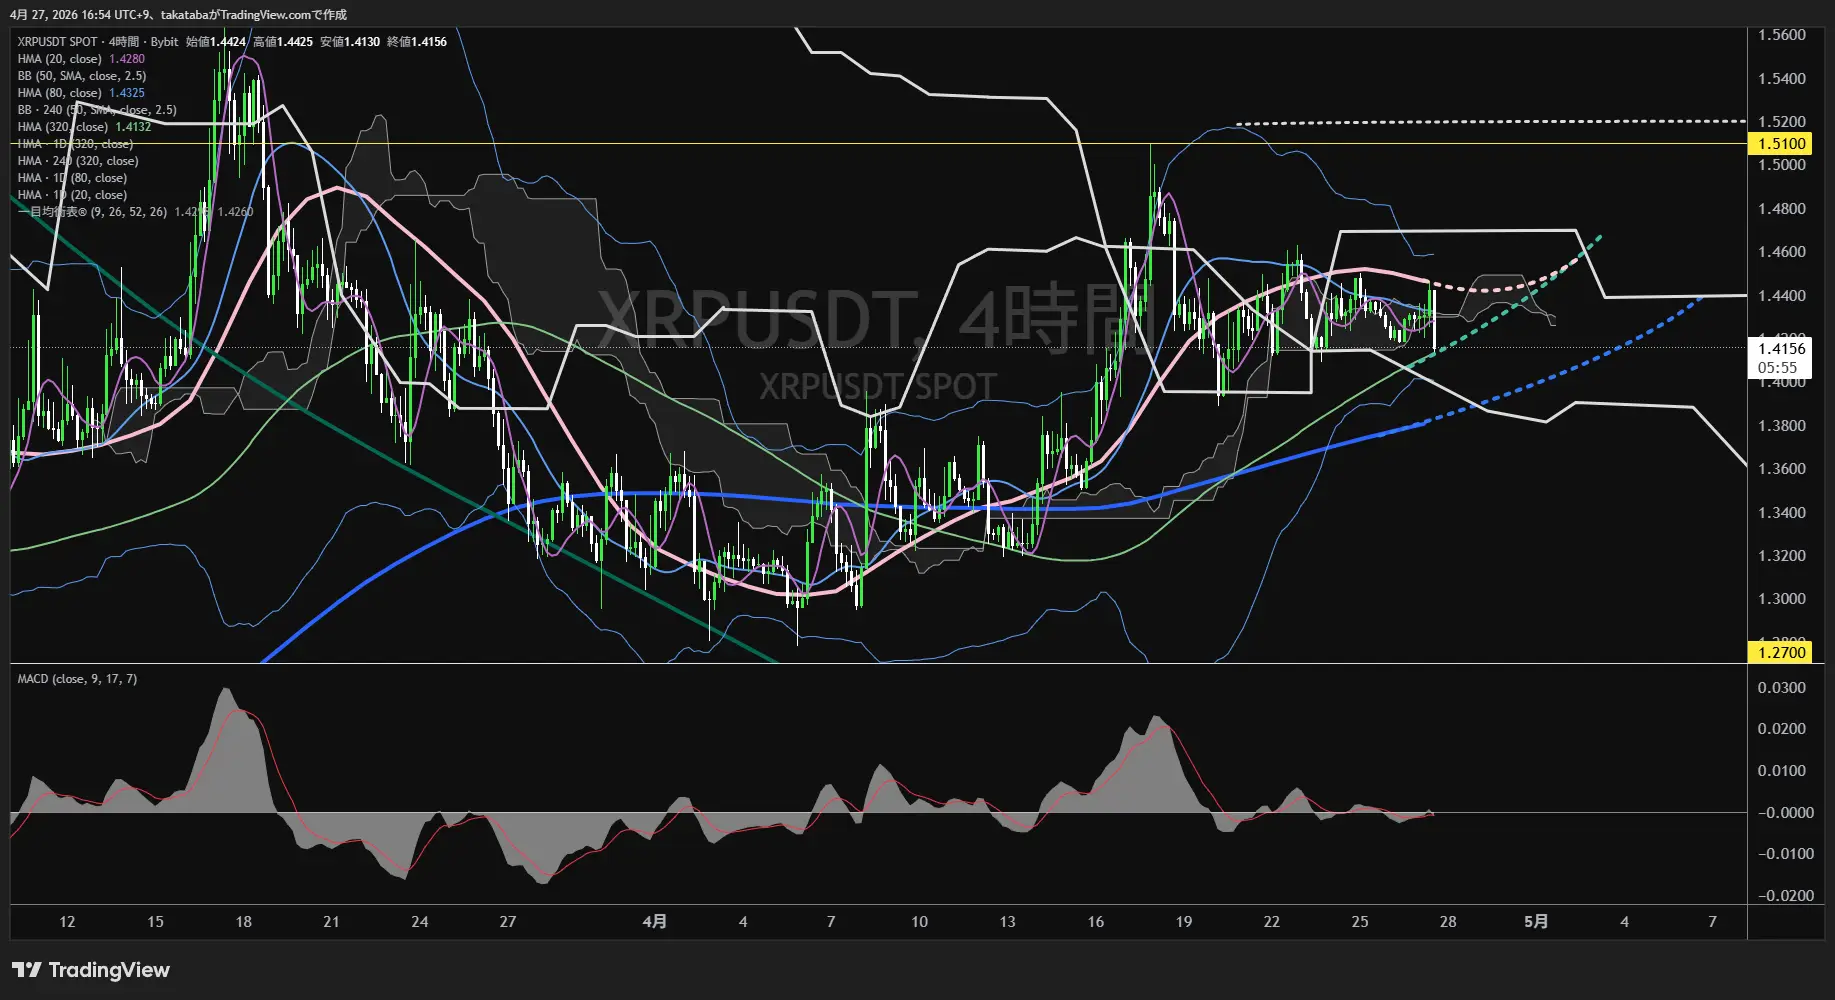The height and width of the screenshot is (1000, 1835).
Task: Select the HMA (20, close) indicator legend
Action: (60, 59)
